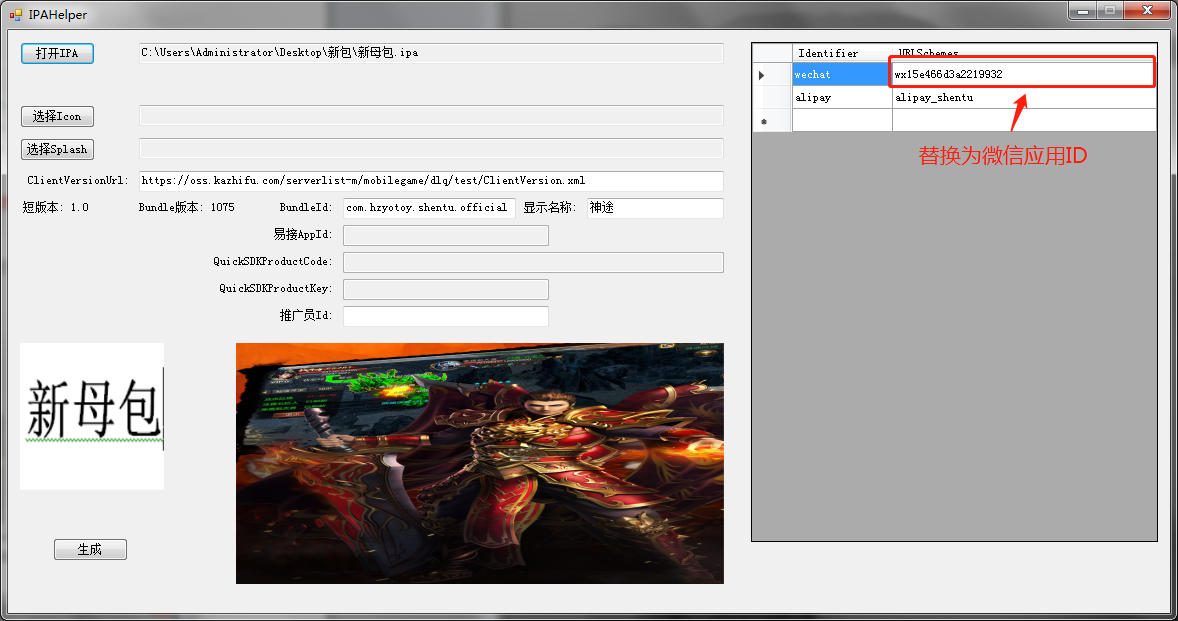Select the wechat identifier cell

pos(842,74)
